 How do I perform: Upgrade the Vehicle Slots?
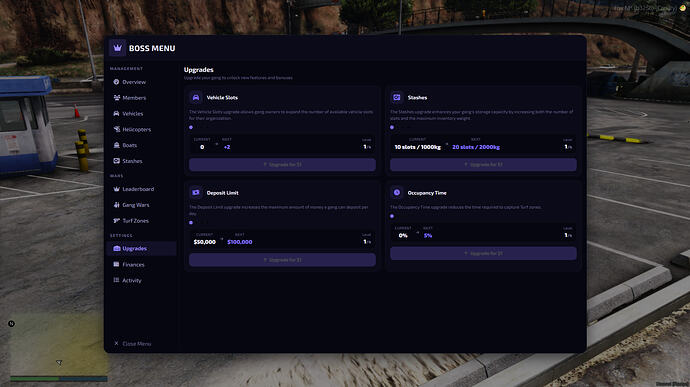point(282,164)
